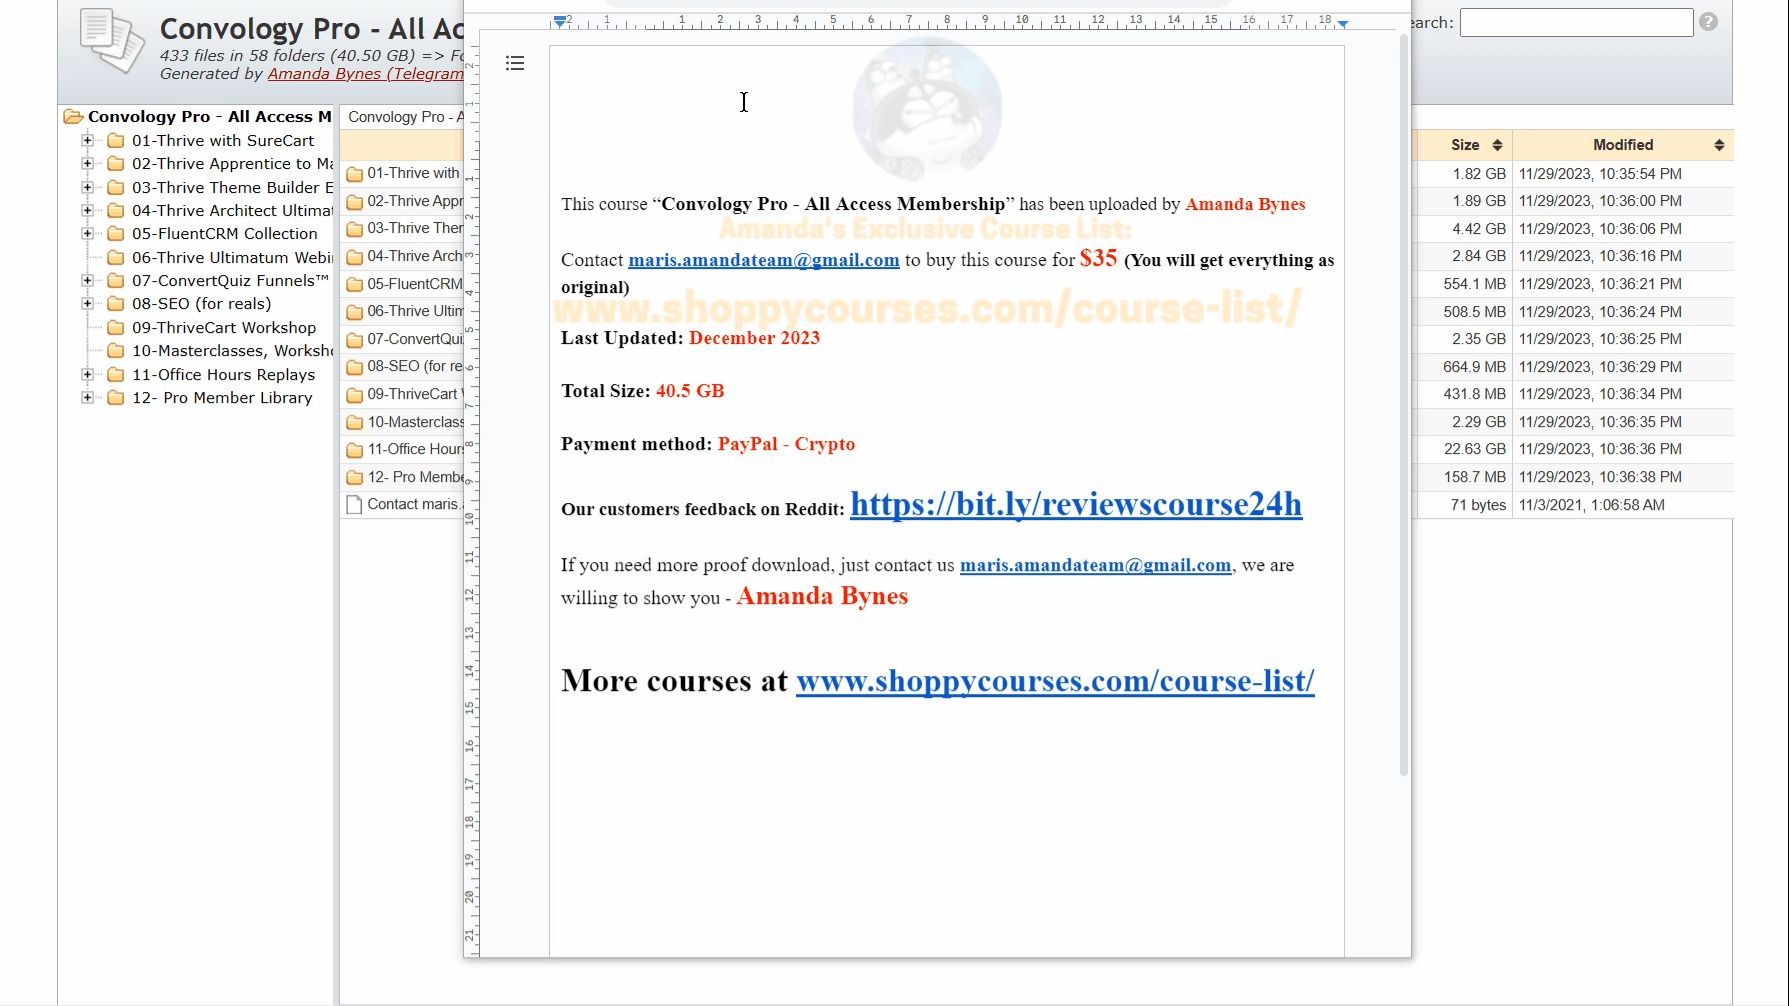This screenshot has width=1789, height=1006.
Task: Open 04-Thrive Arch folder in file list
Action: pyautogui.click(x=415, y=256)
